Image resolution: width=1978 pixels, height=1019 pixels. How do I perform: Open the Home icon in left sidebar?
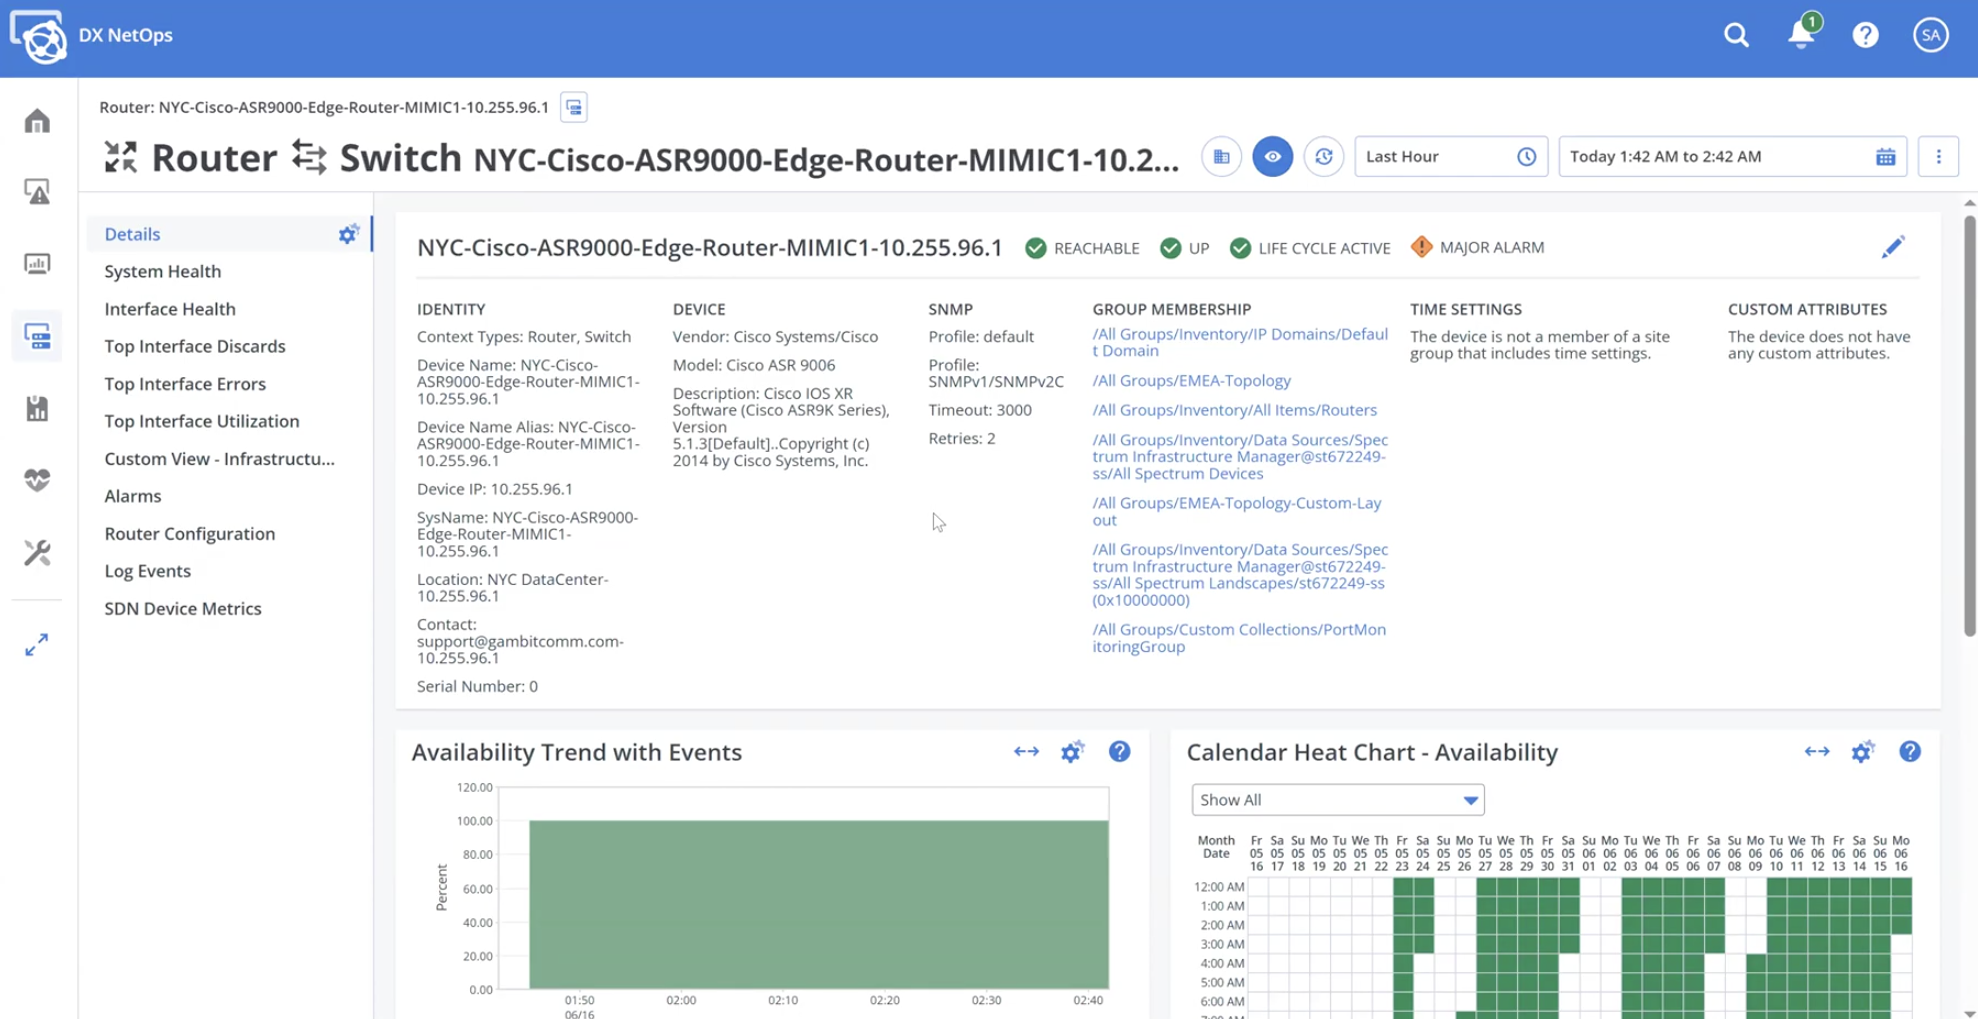tap(38, 121)
